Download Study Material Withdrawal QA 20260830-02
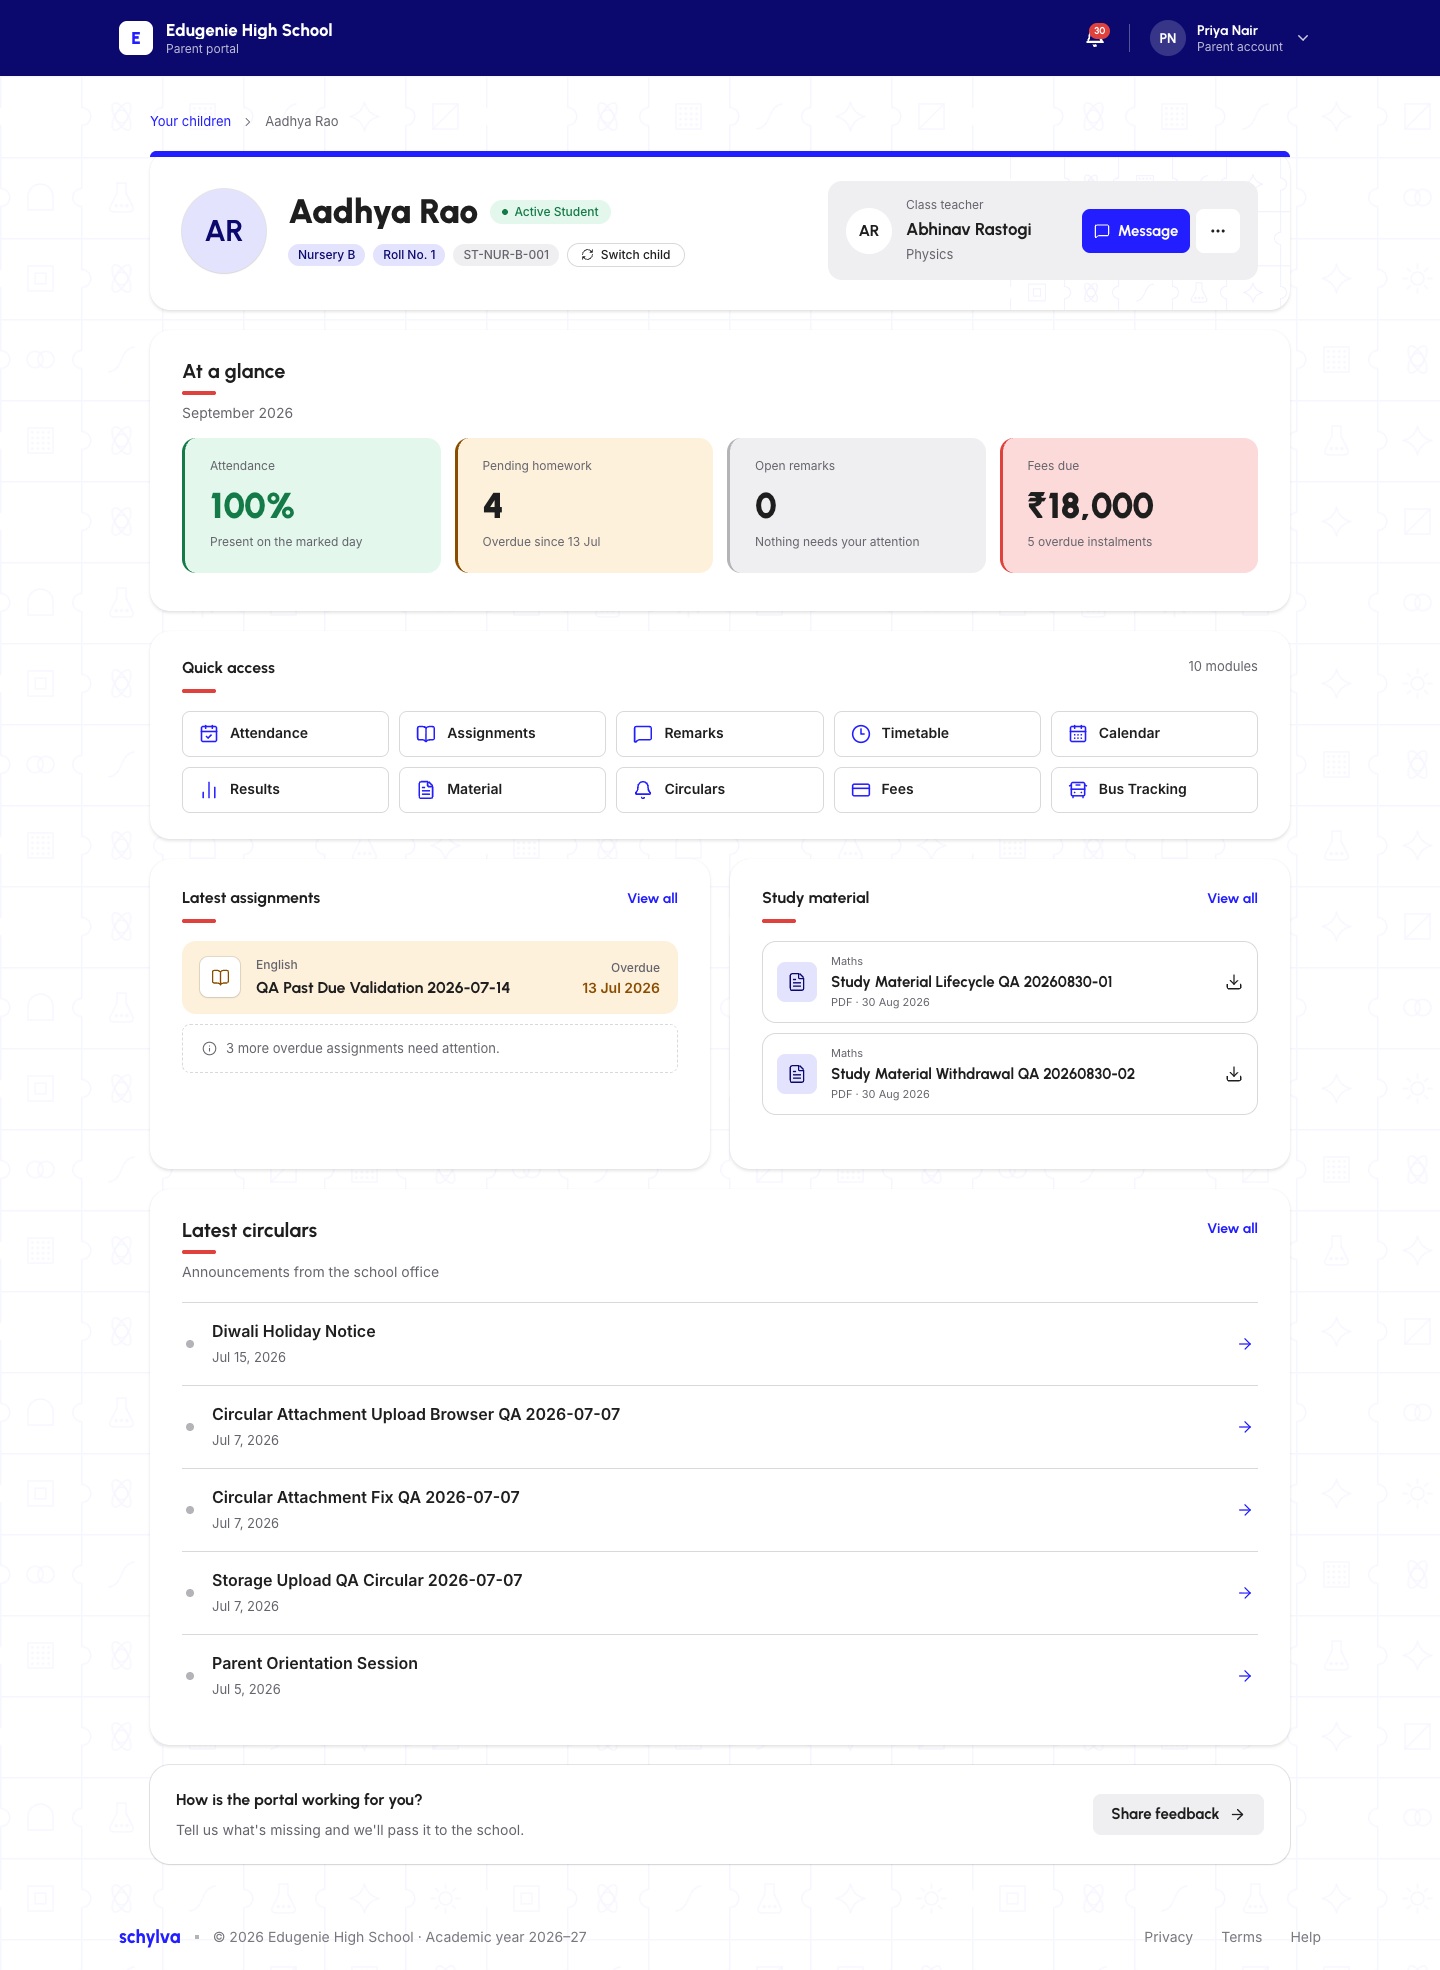Screen dimensions: 1440x1970 1234,1074
